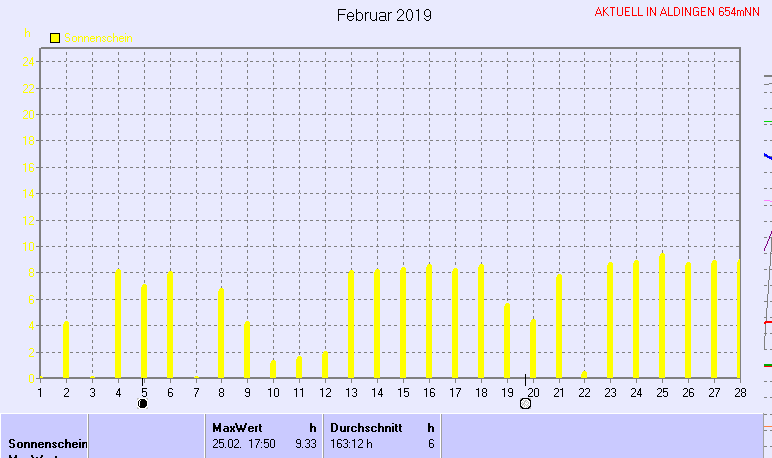The width and height of the screenshot is (772, 458).
Task: Click the Februar 2019 chart title
Action: (x=384, y=15)
